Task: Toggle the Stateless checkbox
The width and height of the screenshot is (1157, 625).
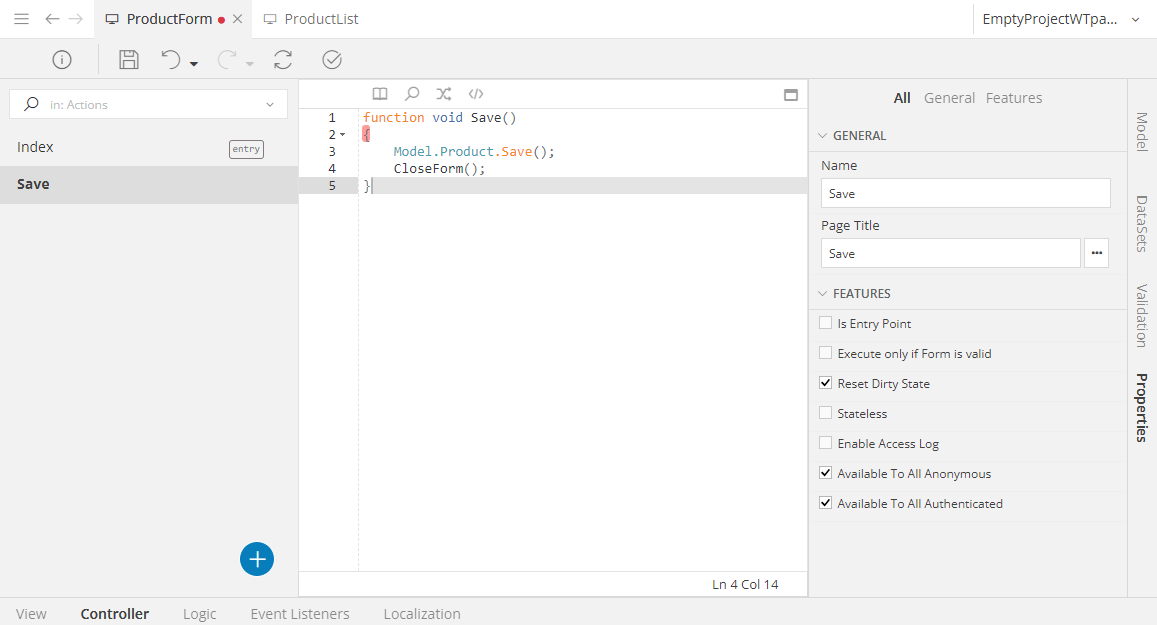Action: point(826,413)
